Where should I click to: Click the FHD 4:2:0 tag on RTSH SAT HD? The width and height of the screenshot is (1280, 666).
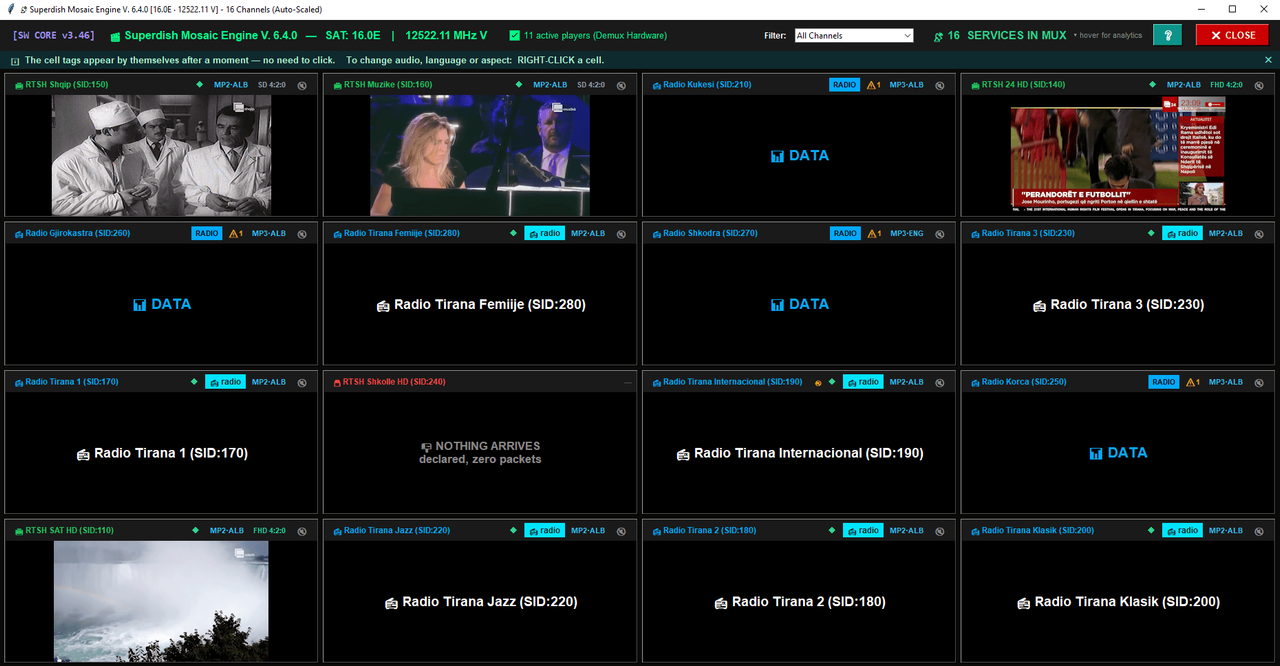click(270, 531)
